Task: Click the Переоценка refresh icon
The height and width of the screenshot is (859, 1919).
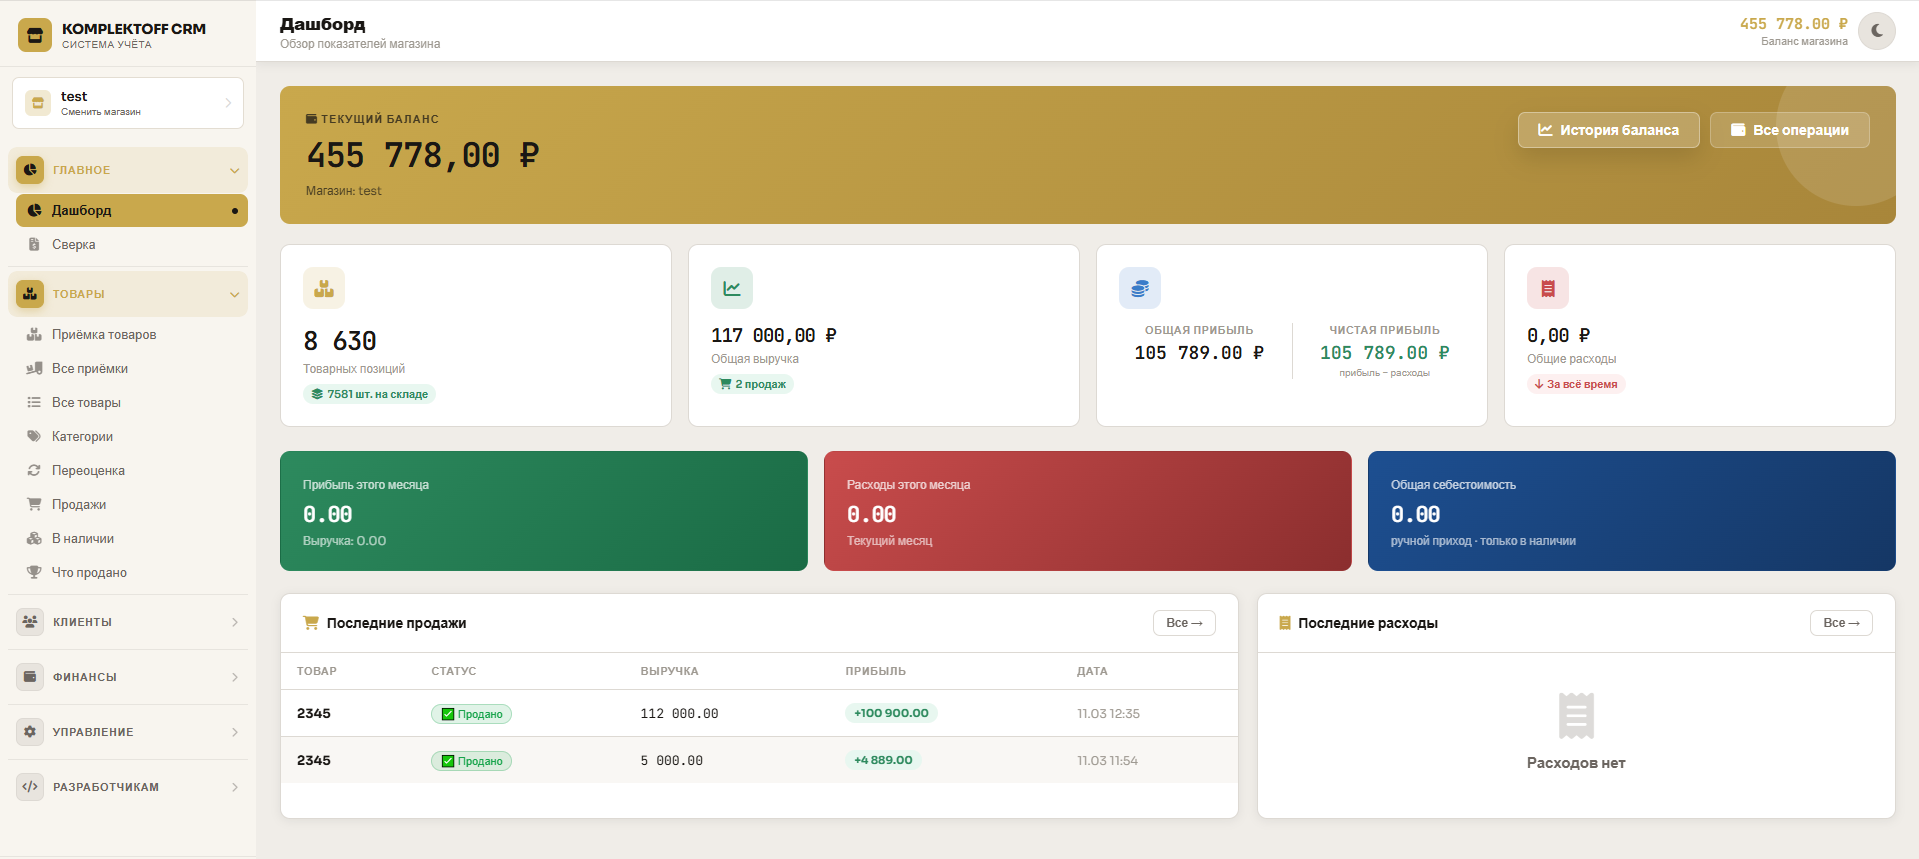Action: click(x=34, y=470)
